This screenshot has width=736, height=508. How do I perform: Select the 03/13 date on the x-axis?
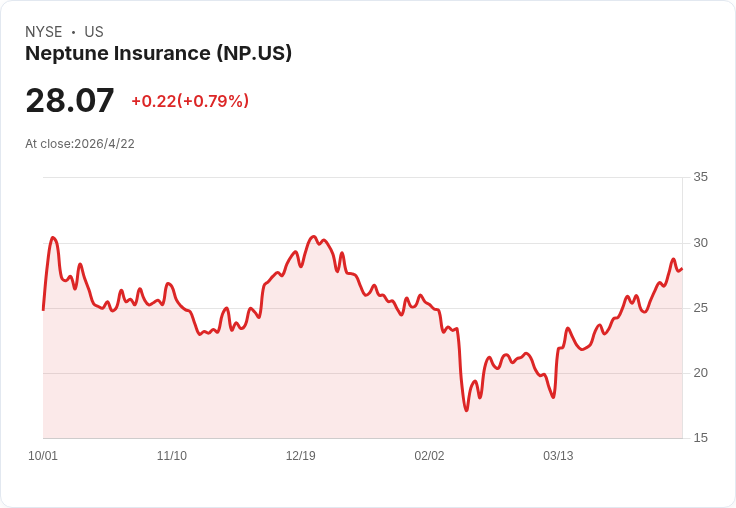[558, 455]
